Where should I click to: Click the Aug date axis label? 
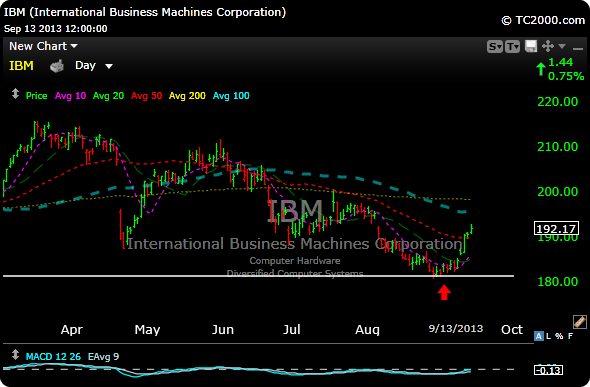point(367,330)
